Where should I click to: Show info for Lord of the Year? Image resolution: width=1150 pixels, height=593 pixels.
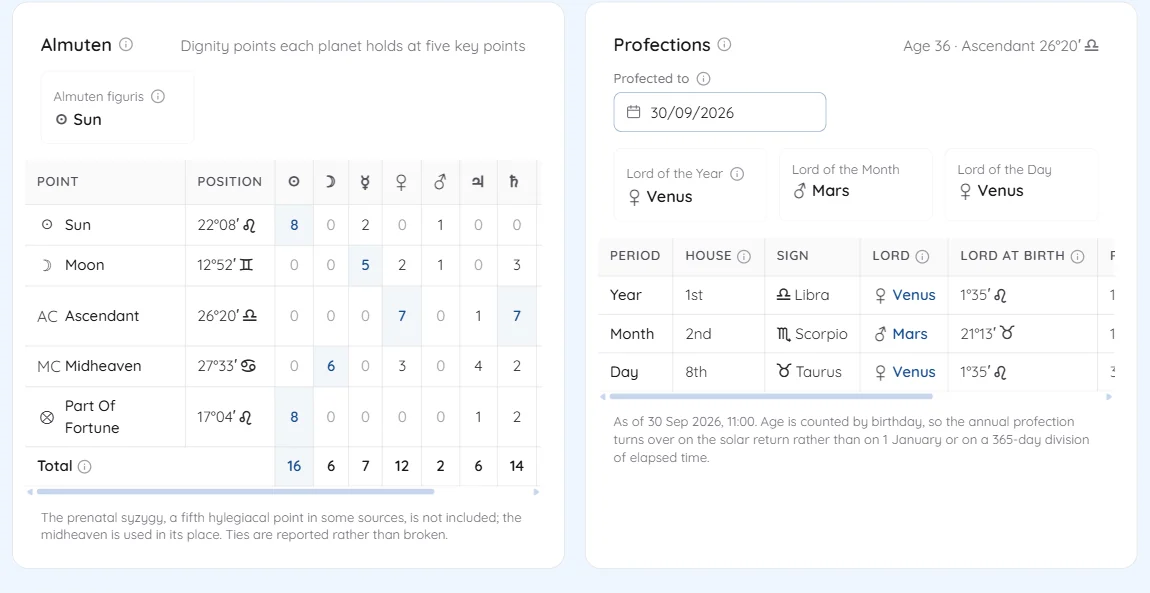[x=737, y=174]
